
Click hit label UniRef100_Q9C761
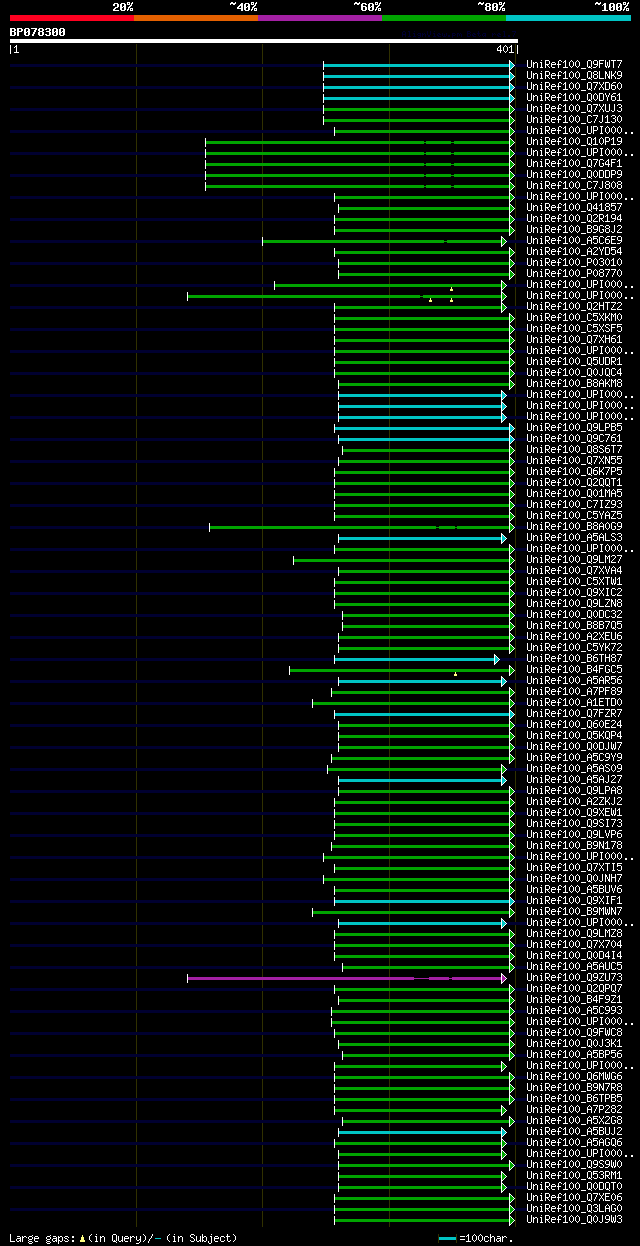(x=574, y=438)
